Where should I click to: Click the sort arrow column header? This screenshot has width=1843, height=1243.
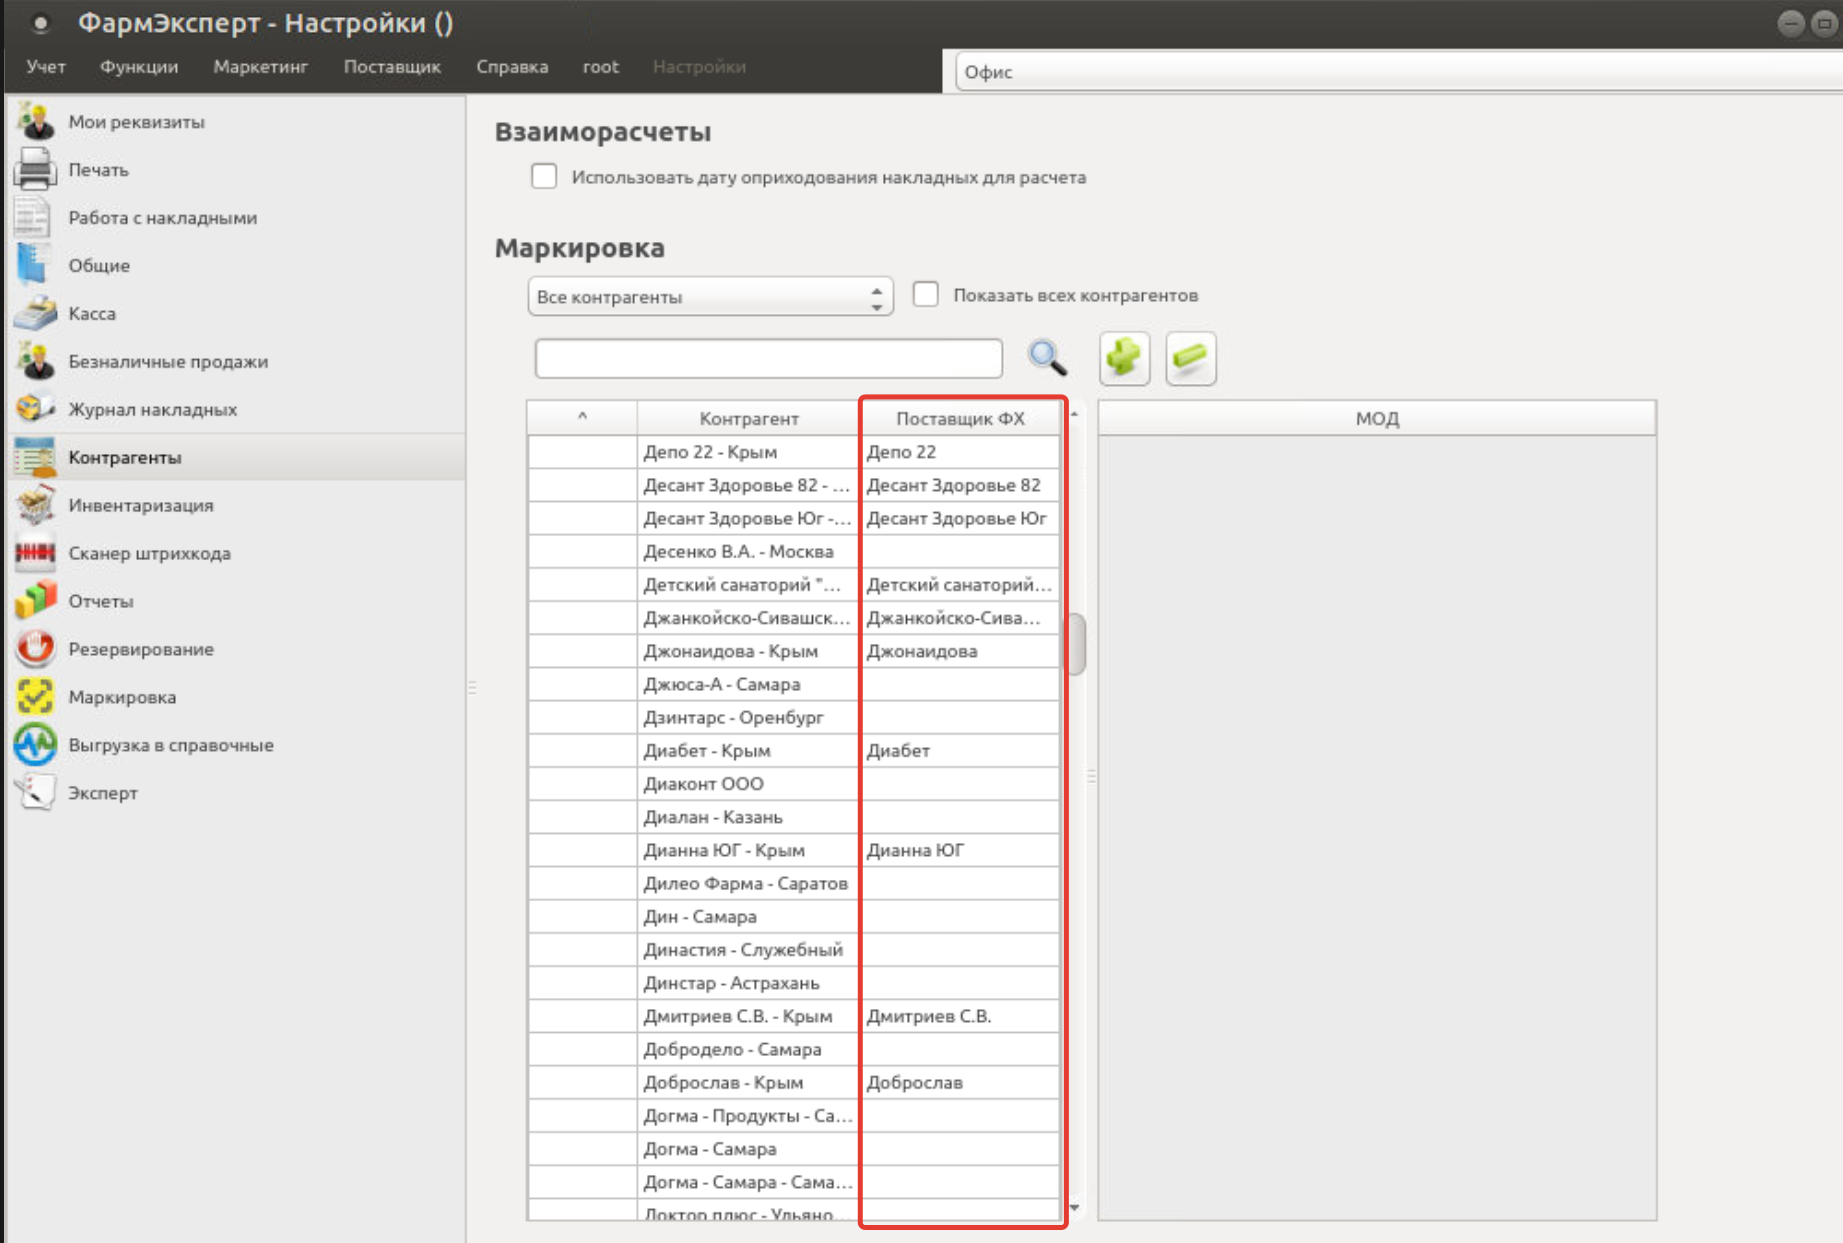click(582, 418)
